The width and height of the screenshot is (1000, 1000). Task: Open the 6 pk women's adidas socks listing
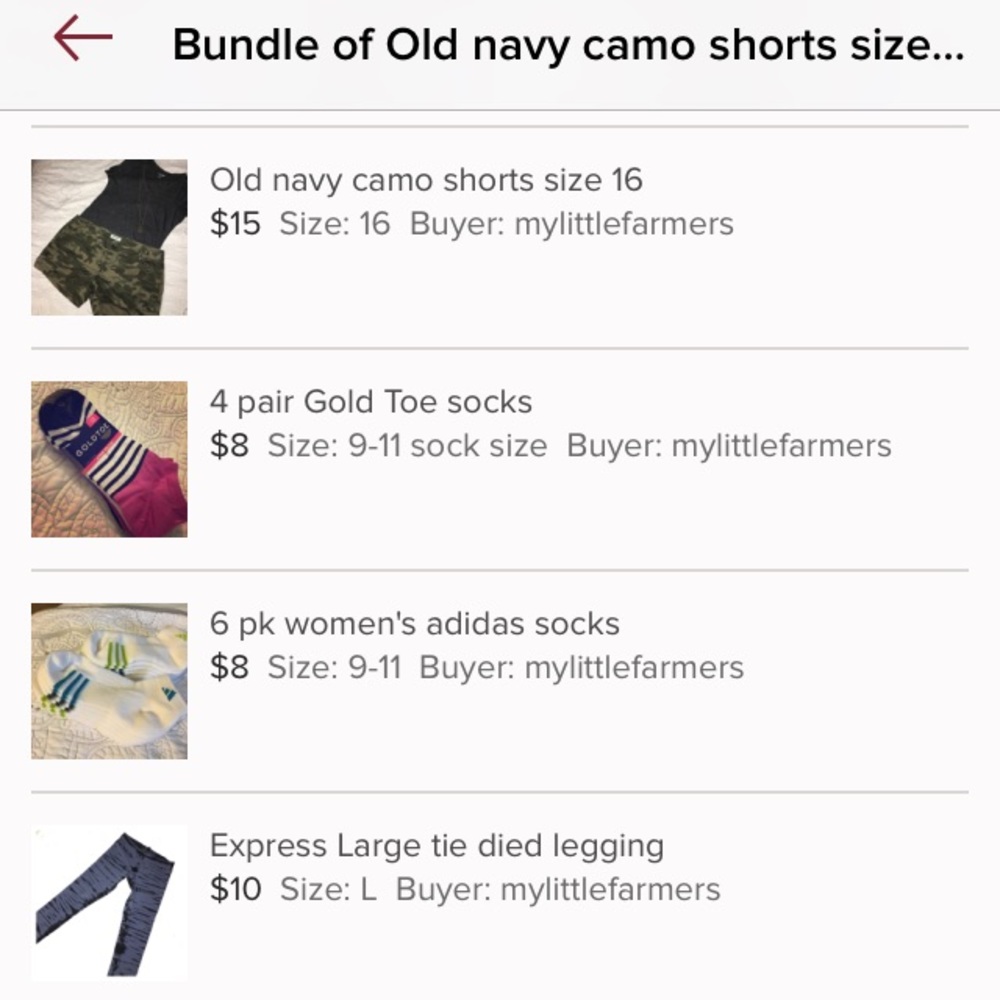(x=416, y=624)
